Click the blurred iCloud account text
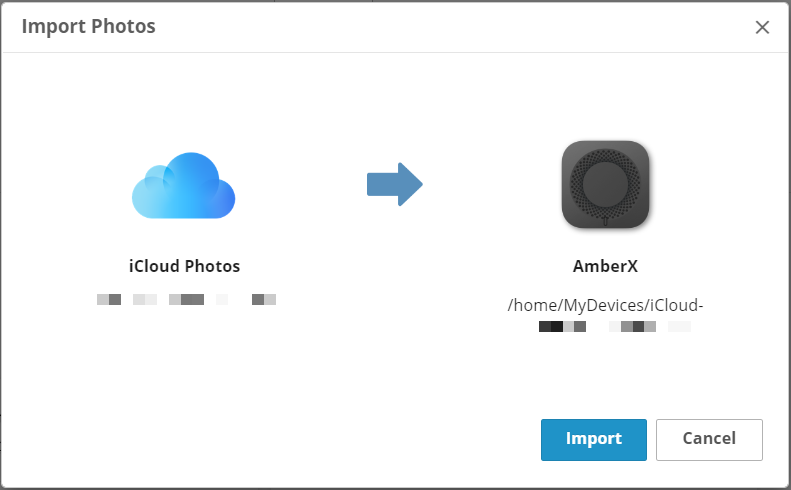Screen dimensions: 791x490 [186, 299]
